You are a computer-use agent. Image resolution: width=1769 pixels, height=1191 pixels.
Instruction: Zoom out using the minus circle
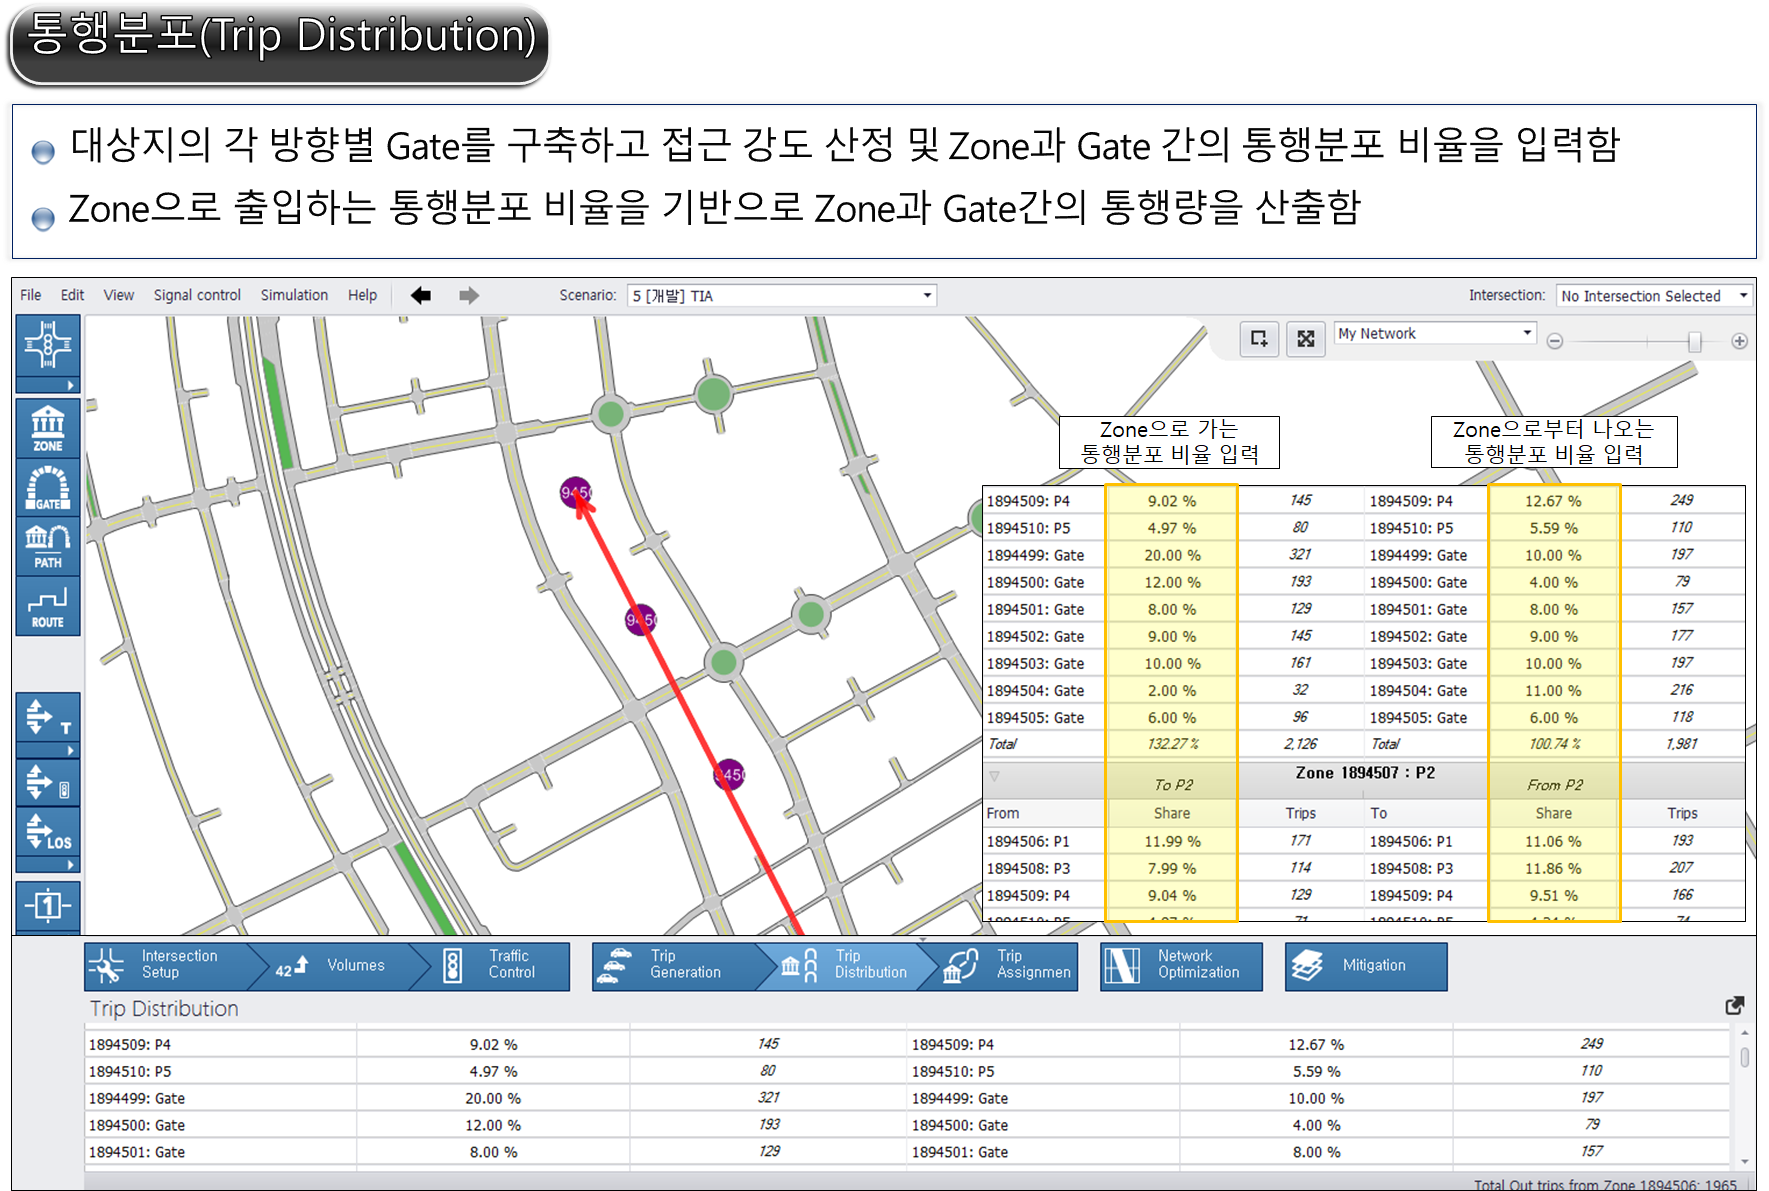(x=1555, y=341)
